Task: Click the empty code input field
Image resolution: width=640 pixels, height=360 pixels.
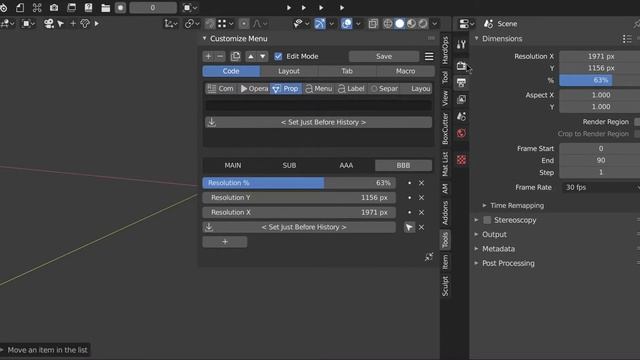Action: click(x=318, y=105)
